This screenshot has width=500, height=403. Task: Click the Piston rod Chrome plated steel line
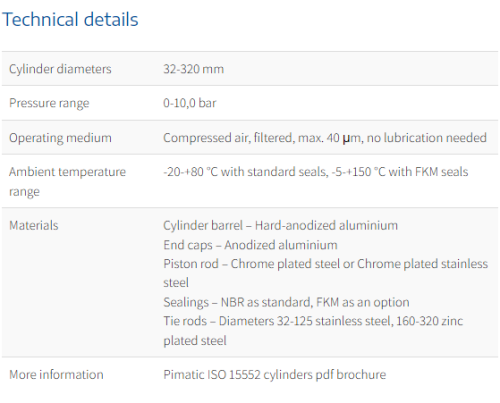pos(325,264)
